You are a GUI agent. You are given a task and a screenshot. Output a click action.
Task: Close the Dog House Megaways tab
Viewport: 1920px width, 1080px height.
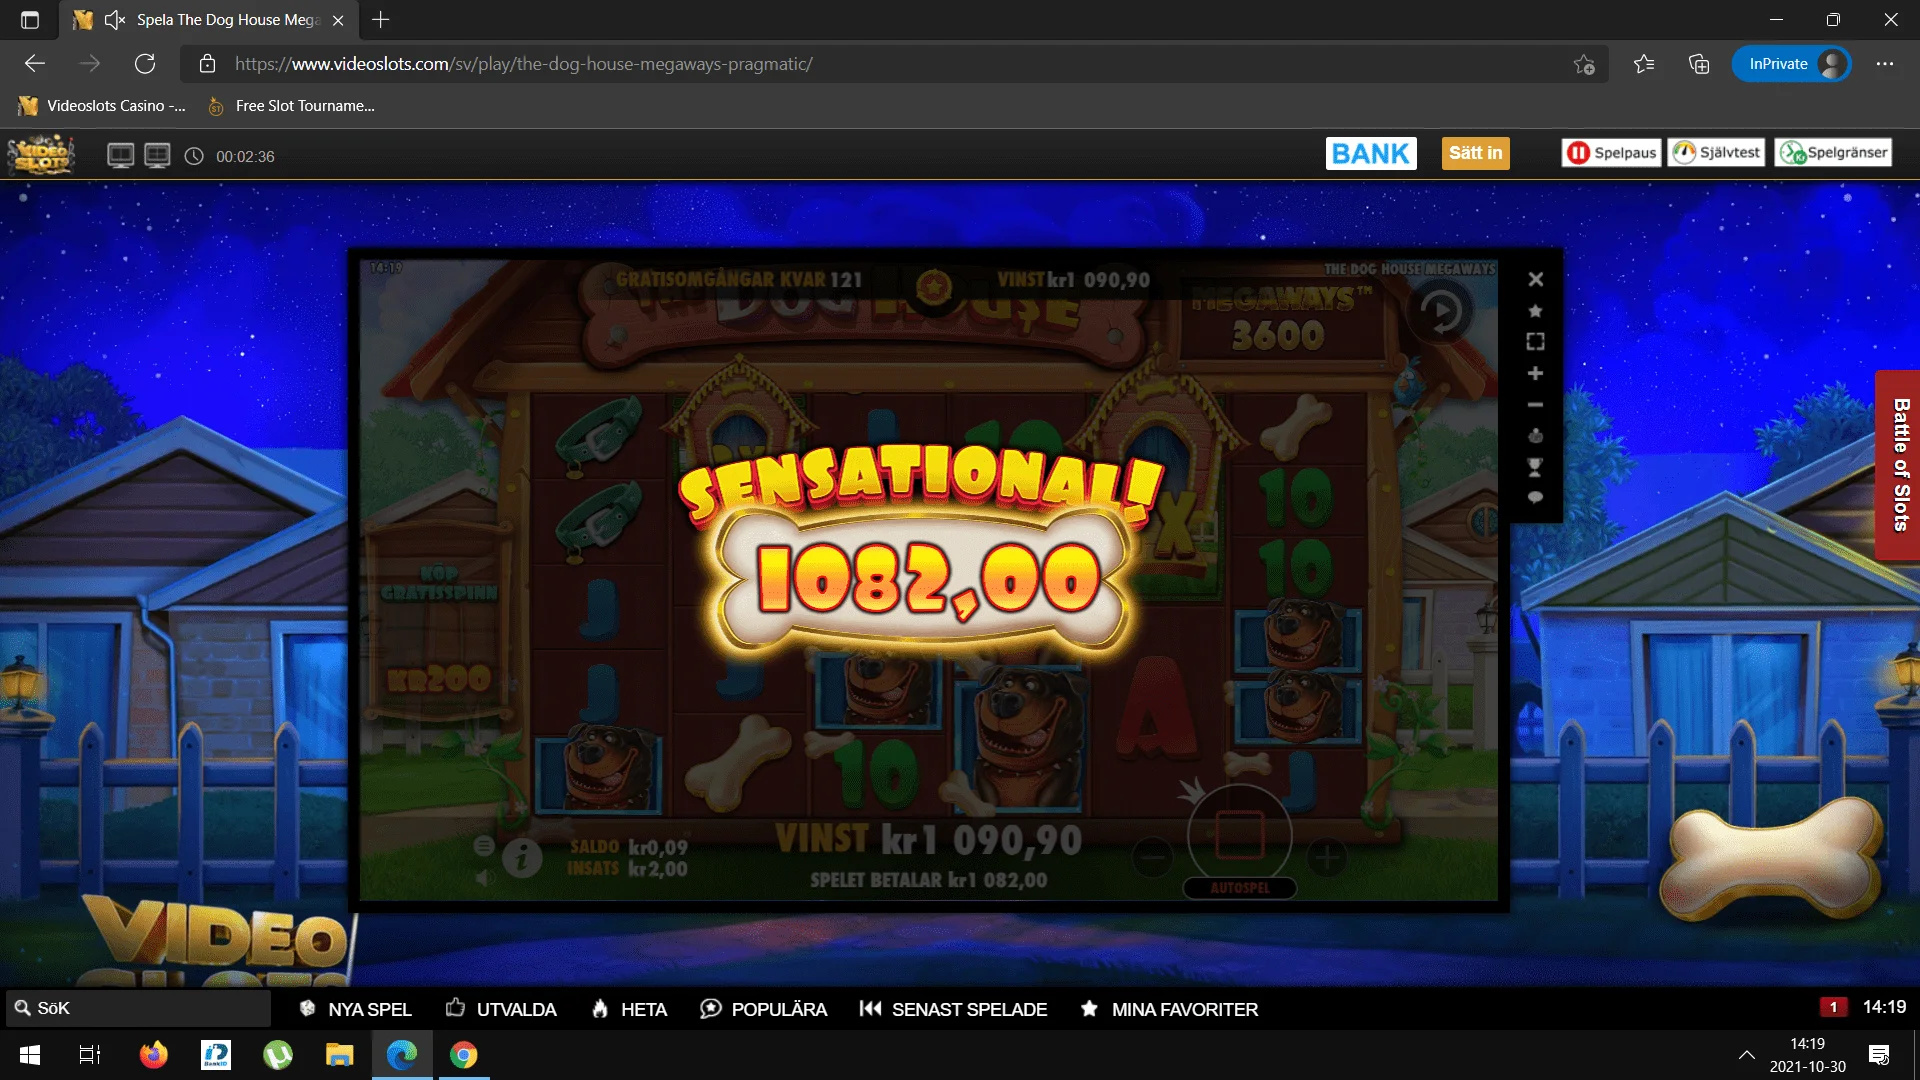(x=338, y=20)
